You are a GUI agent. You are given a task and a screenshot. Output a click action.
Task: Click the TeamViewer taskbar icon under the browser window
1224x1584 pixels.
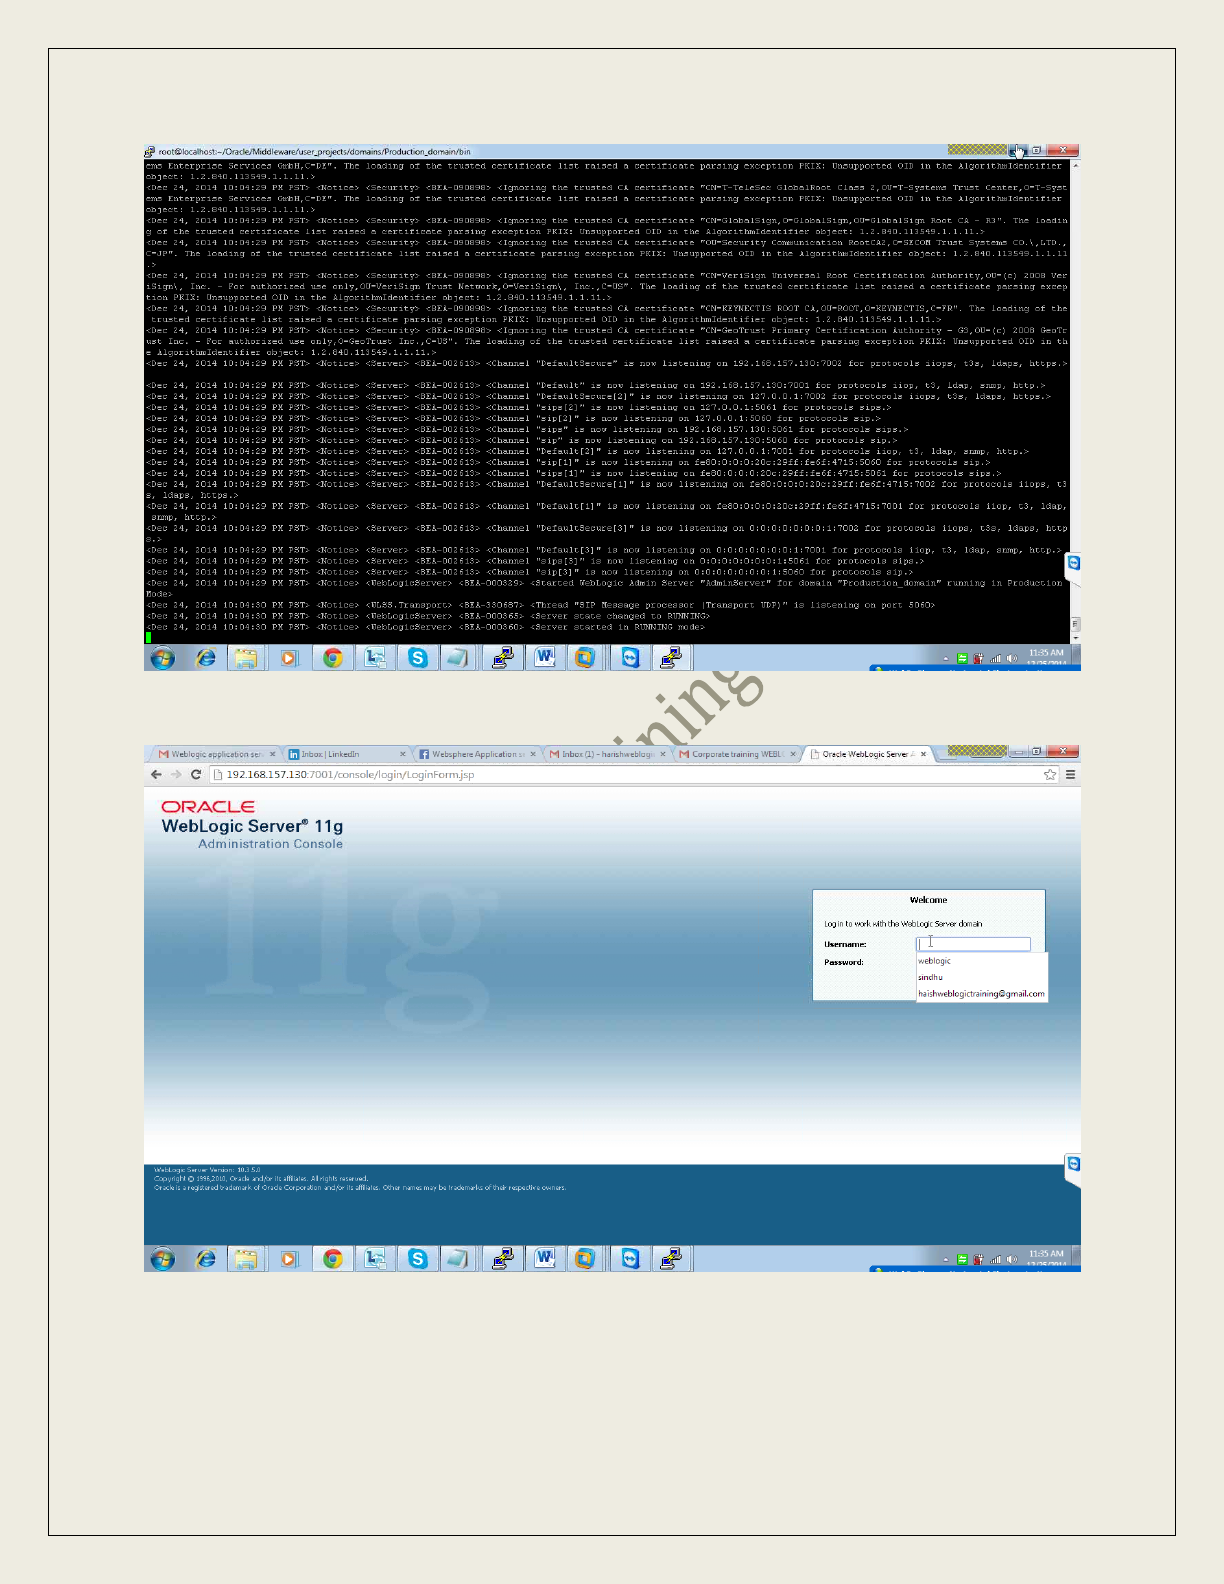[630, 1258]
